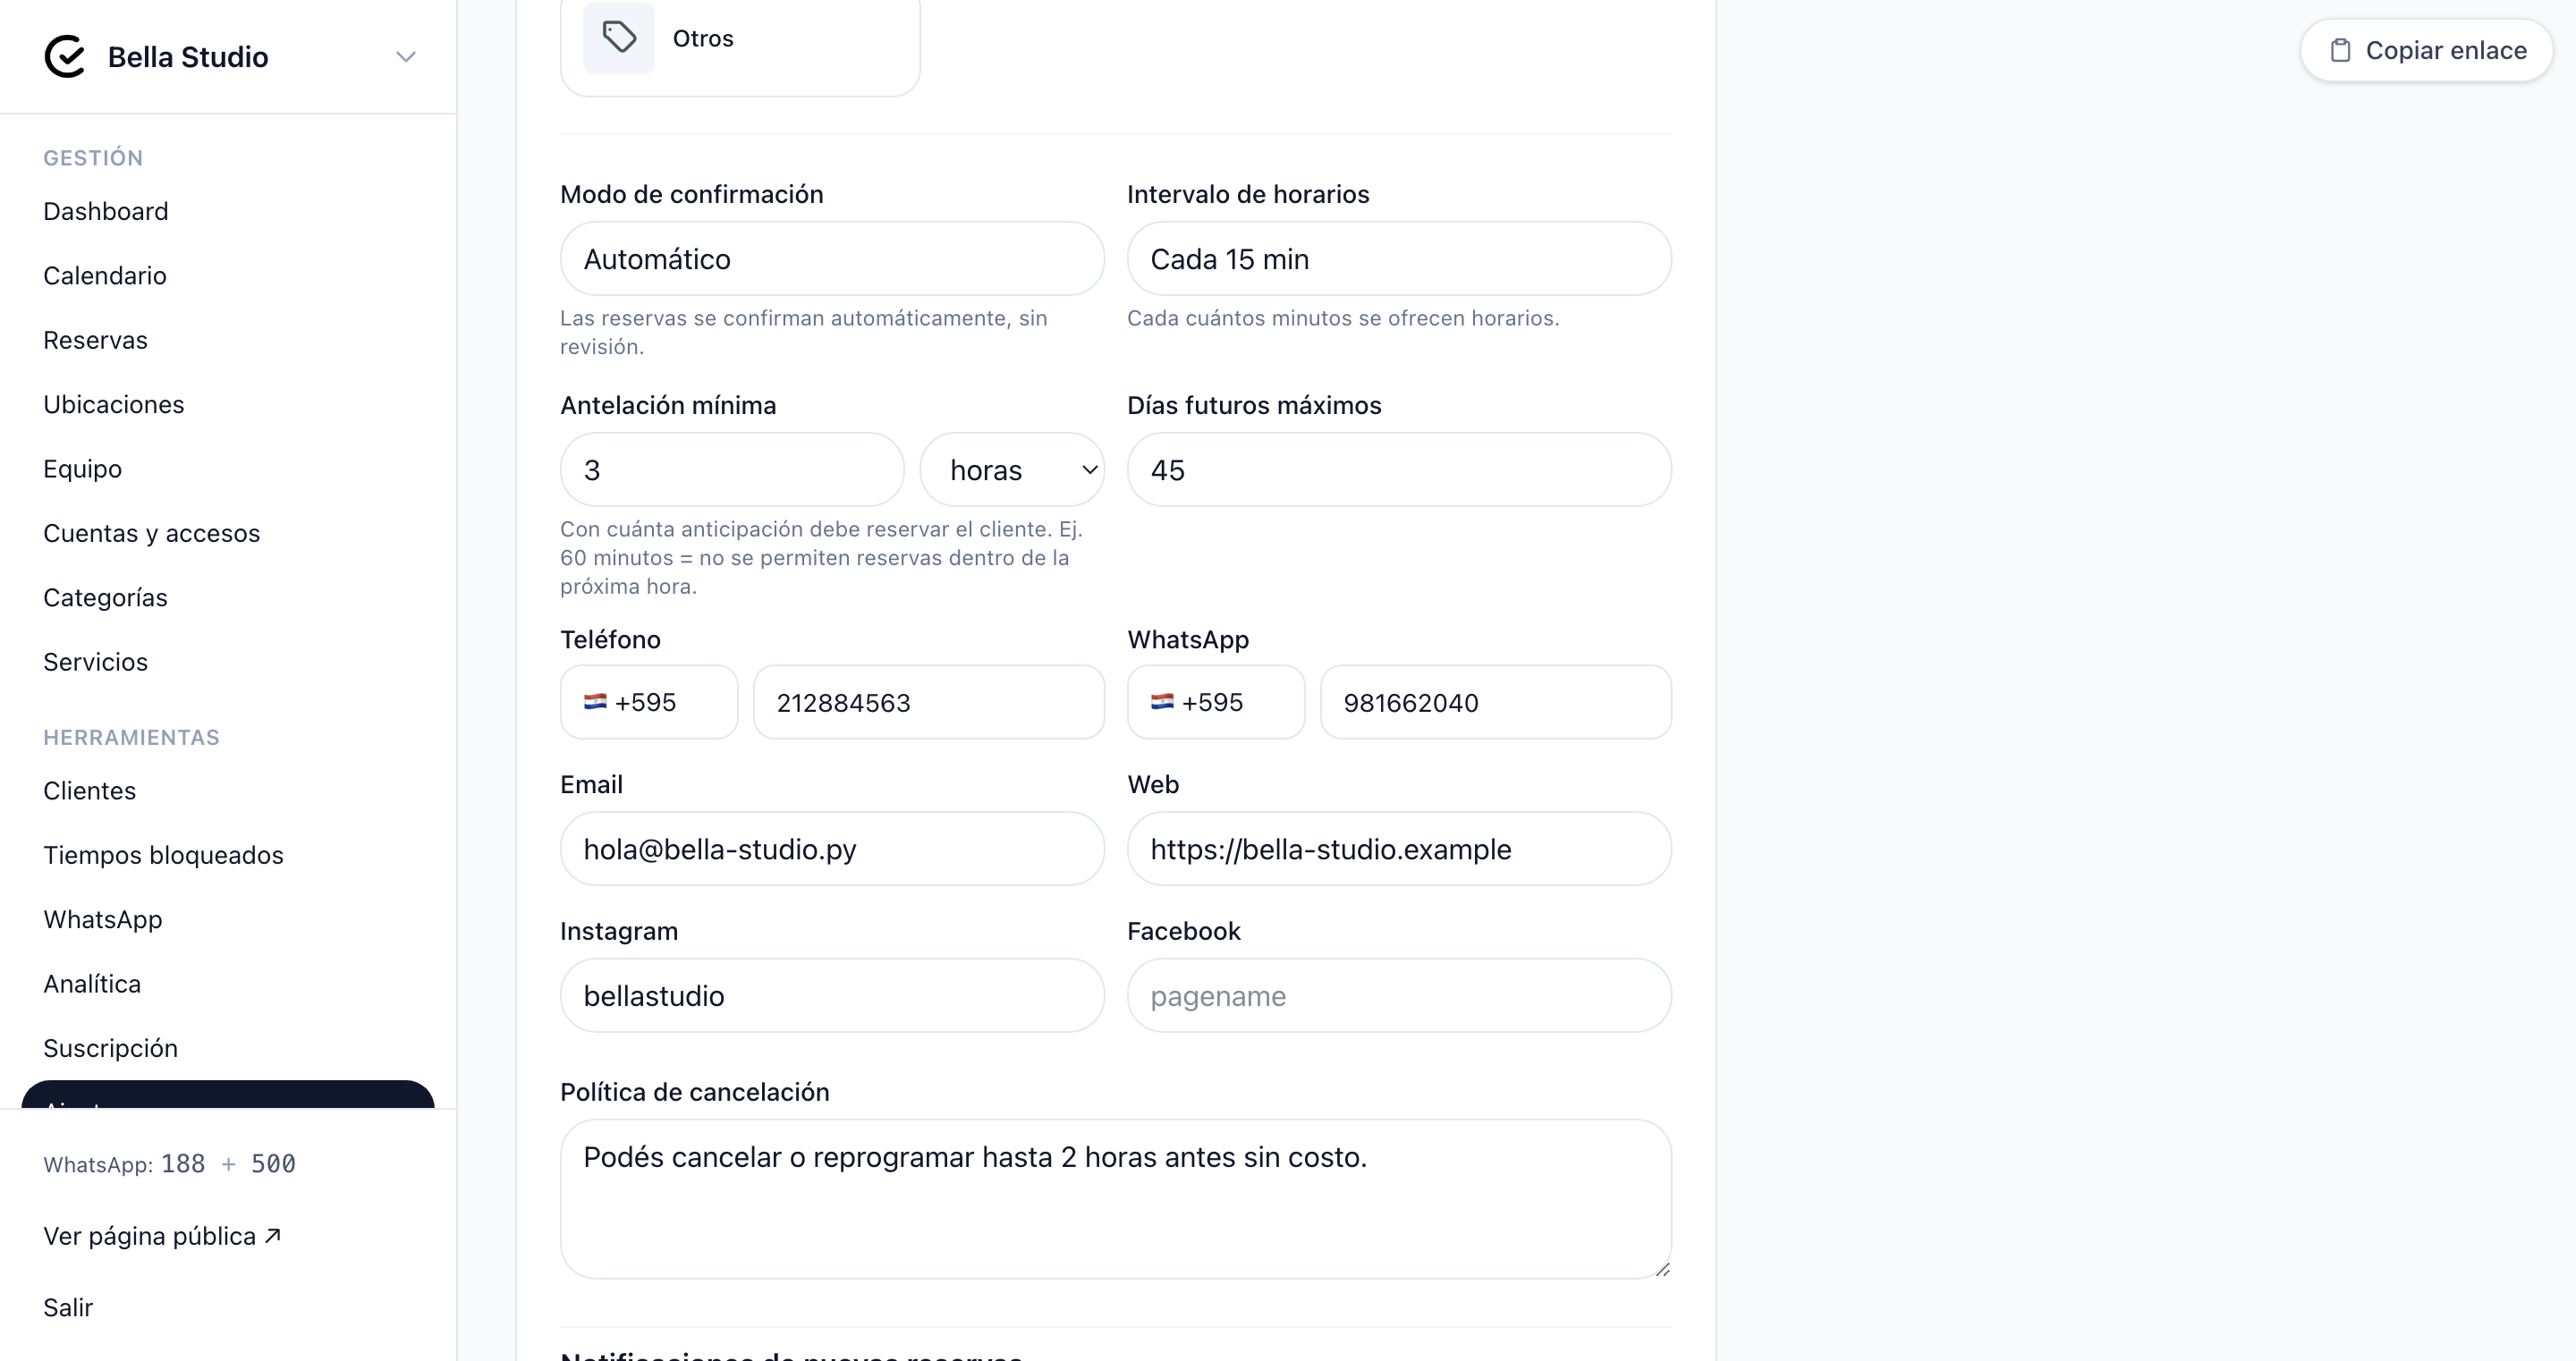Click the WhatsApp number field 981662040
Image resolution: width=2576 pixels, height=1361 pixels.
(1496, 702)
